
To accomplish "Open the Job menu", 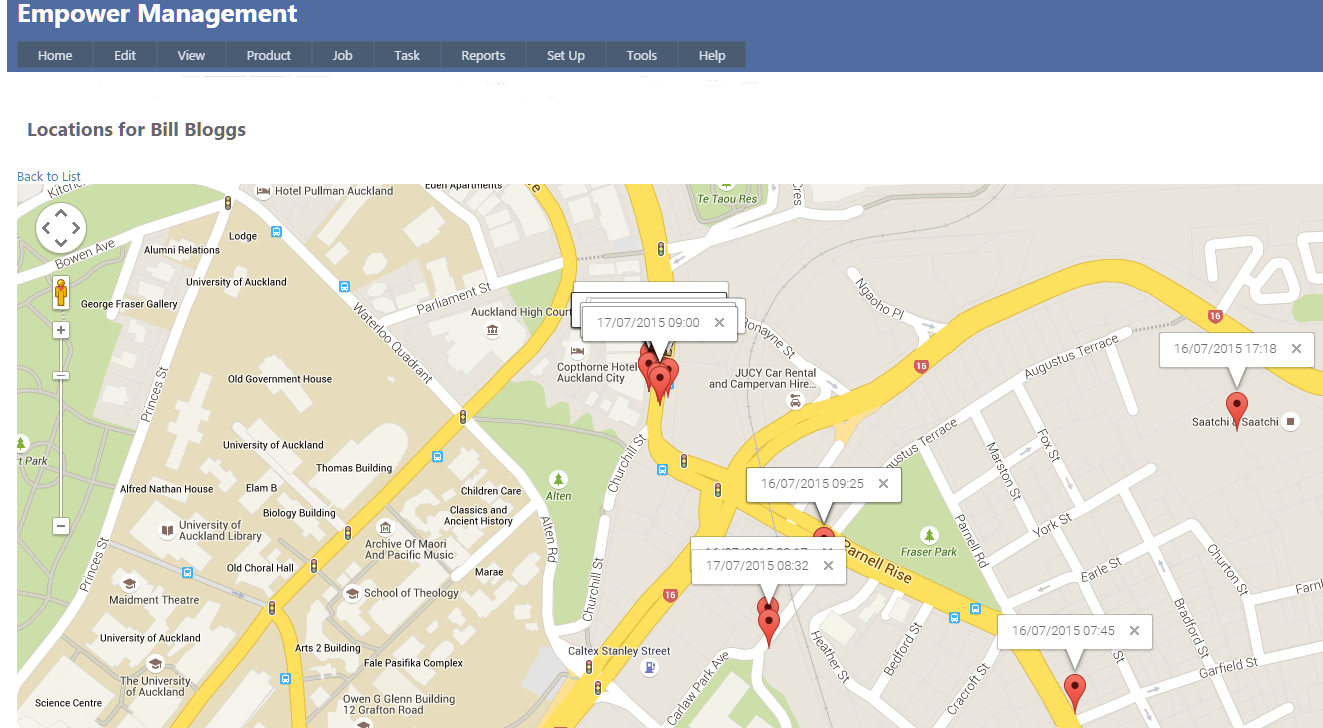I will click(342, 56).
